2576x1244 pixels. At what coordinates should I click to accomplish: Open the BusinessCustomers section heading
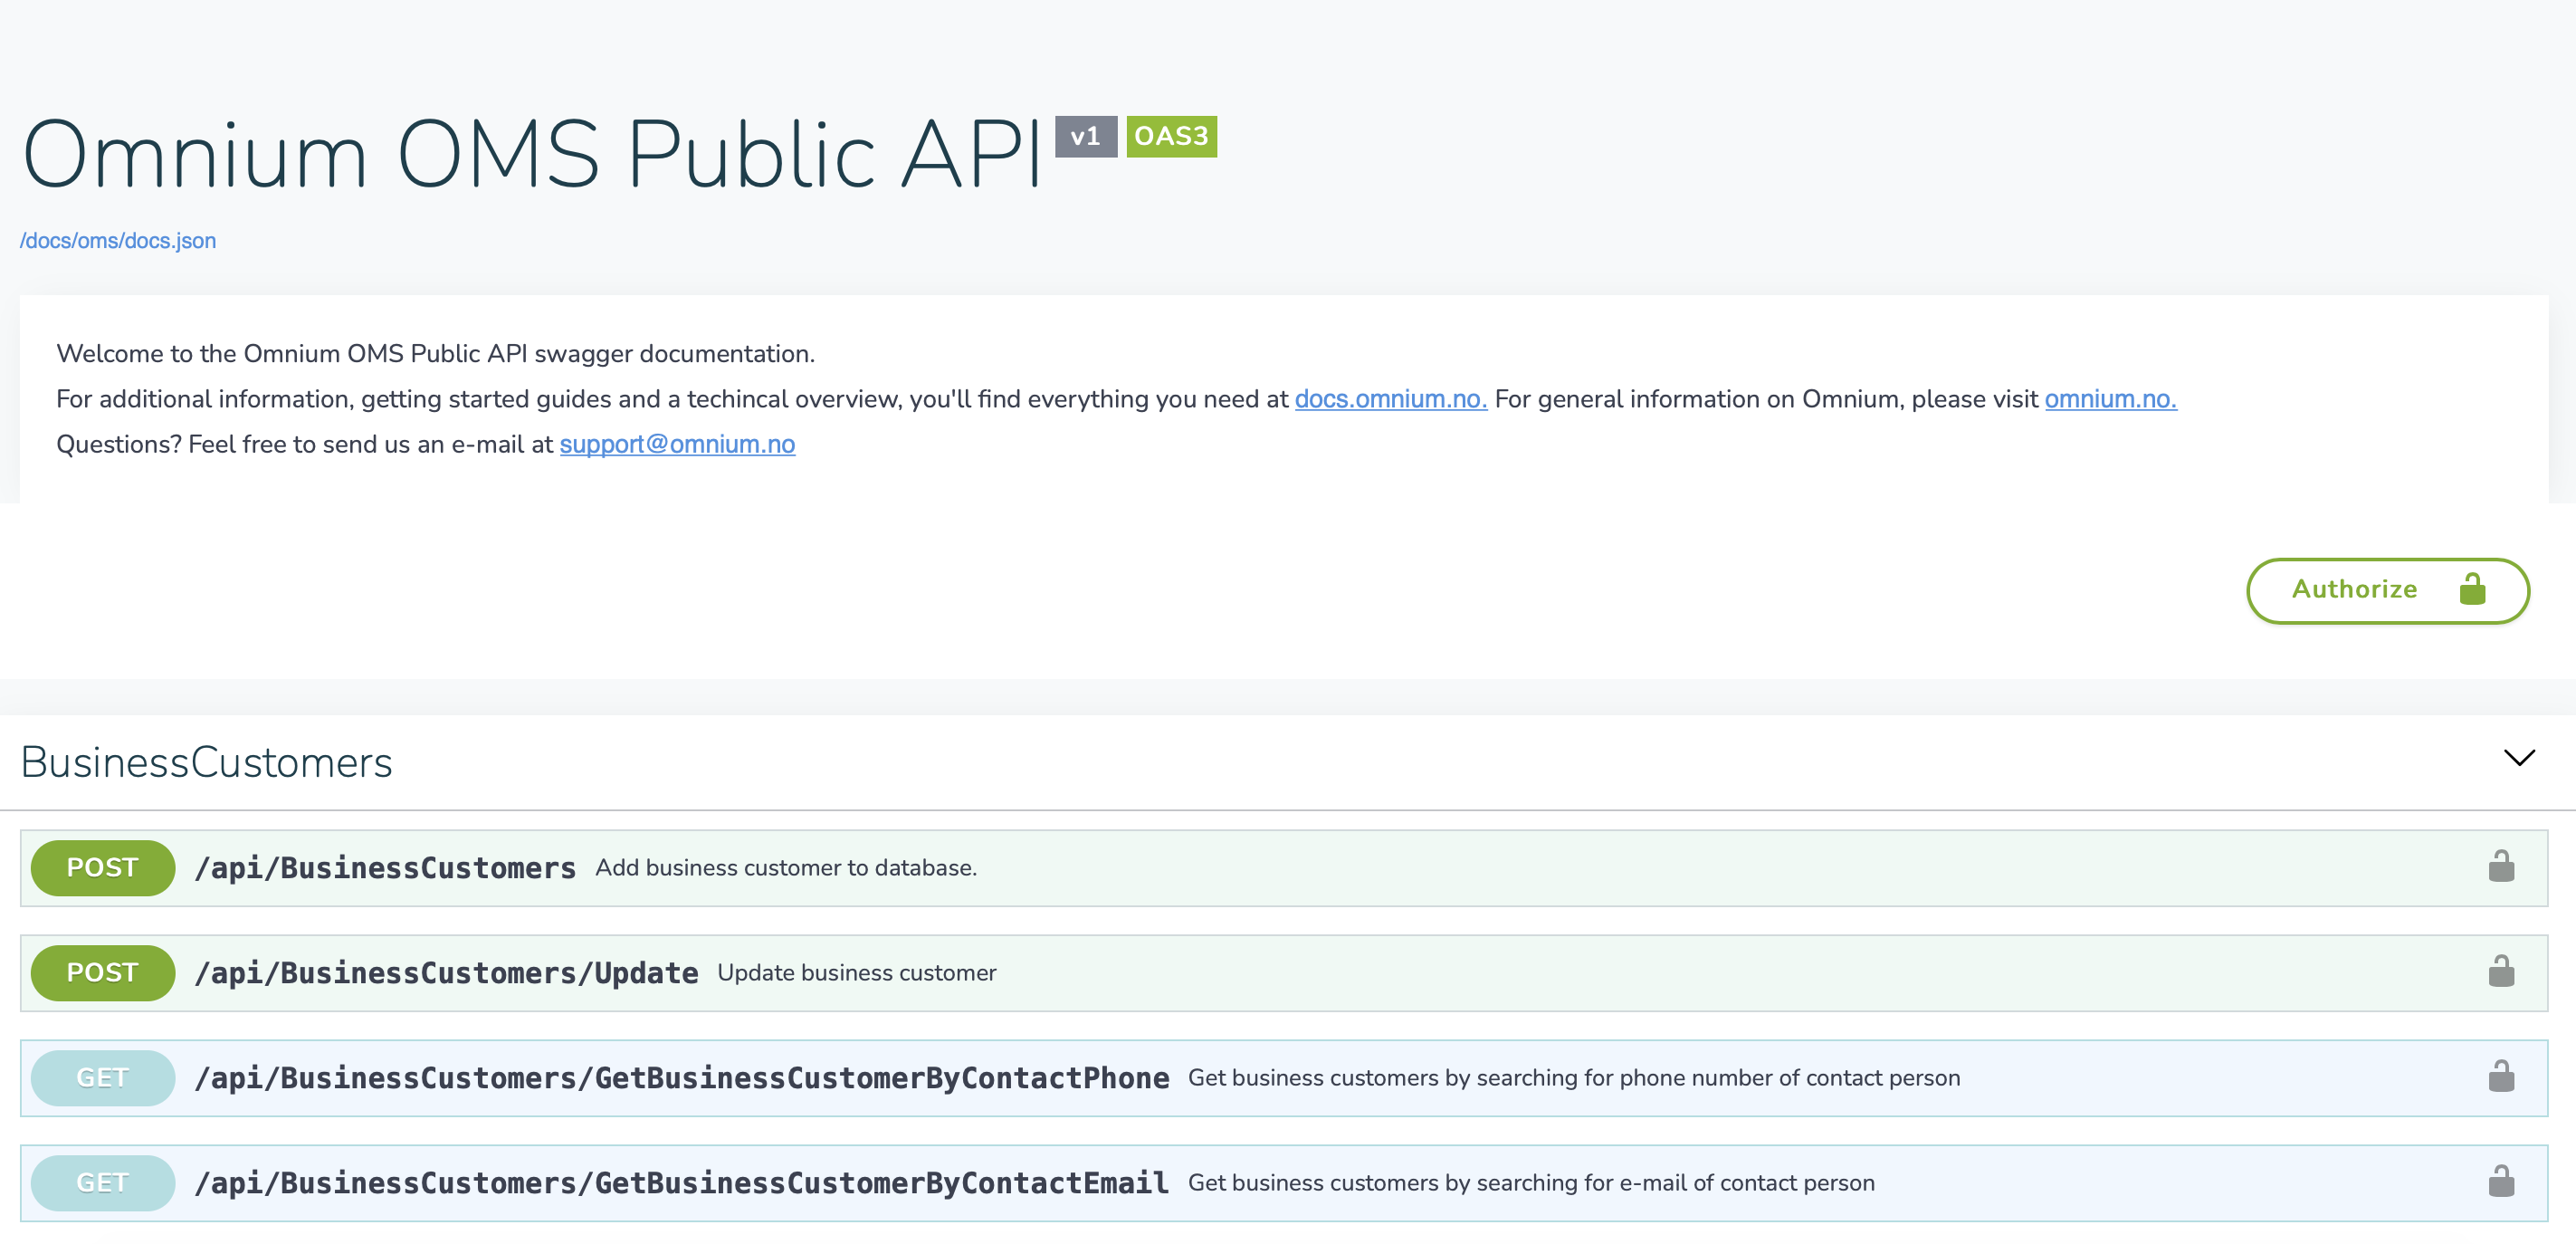click(206, 762)
